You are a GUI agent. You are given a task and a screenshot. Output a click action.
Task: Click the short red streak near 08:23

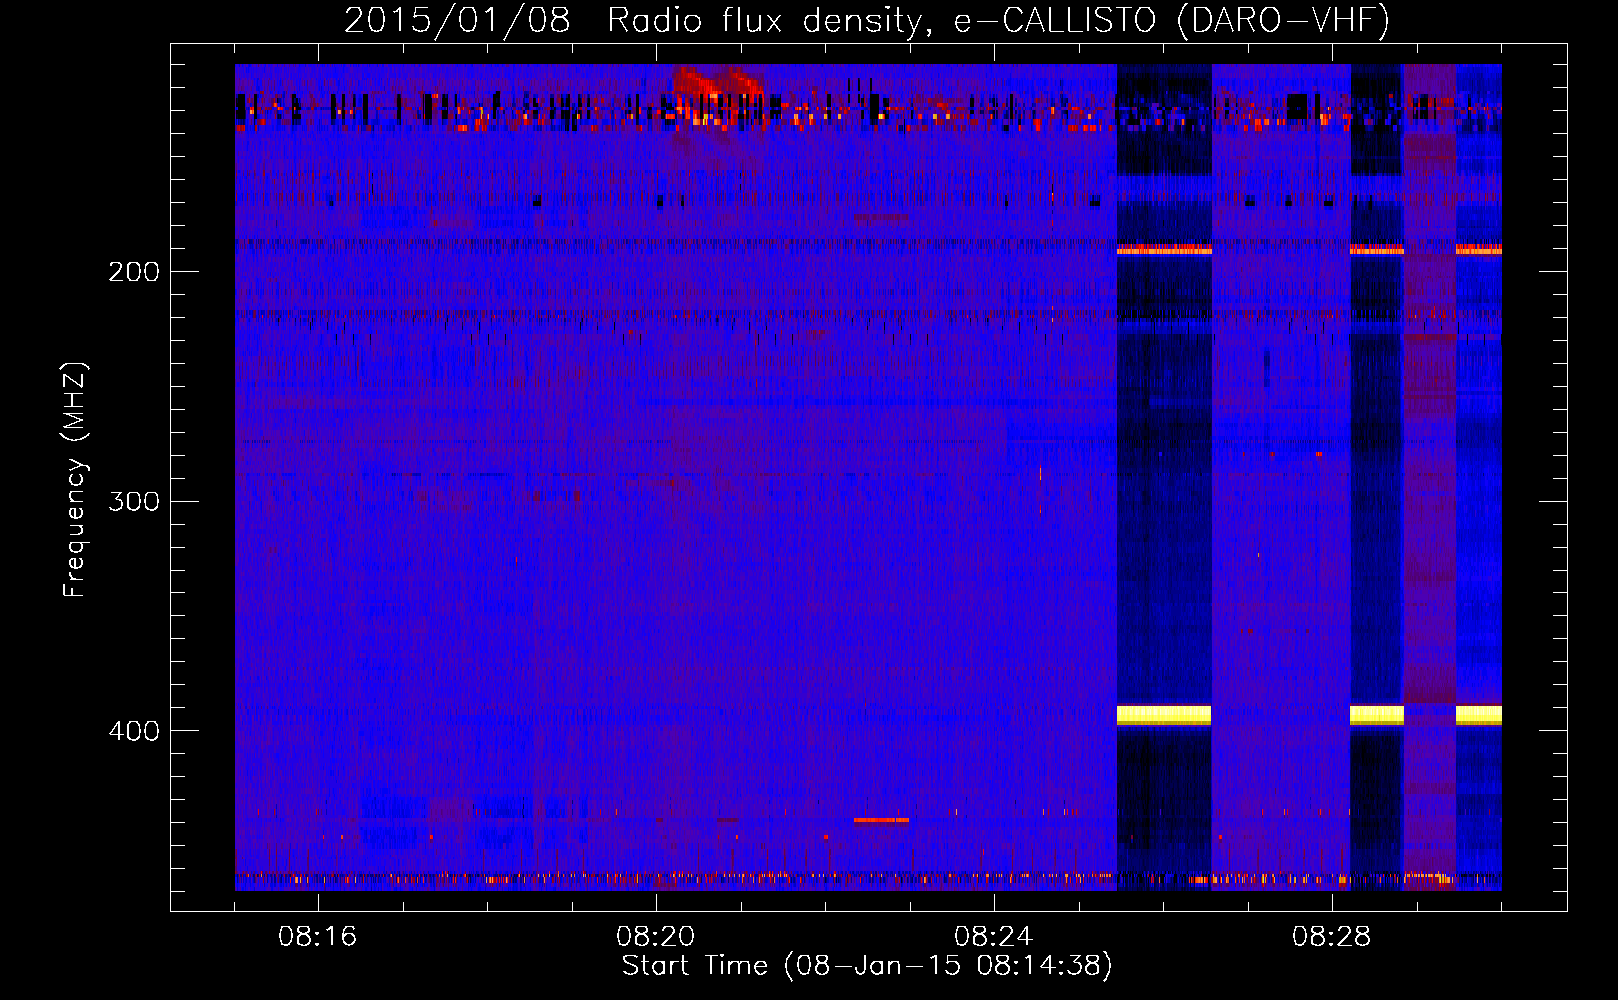(x=881, y=820)
